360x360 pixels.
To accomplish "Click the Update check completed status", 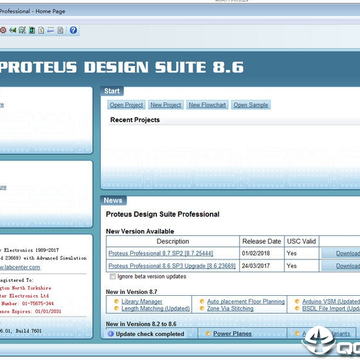I will 150,334.
